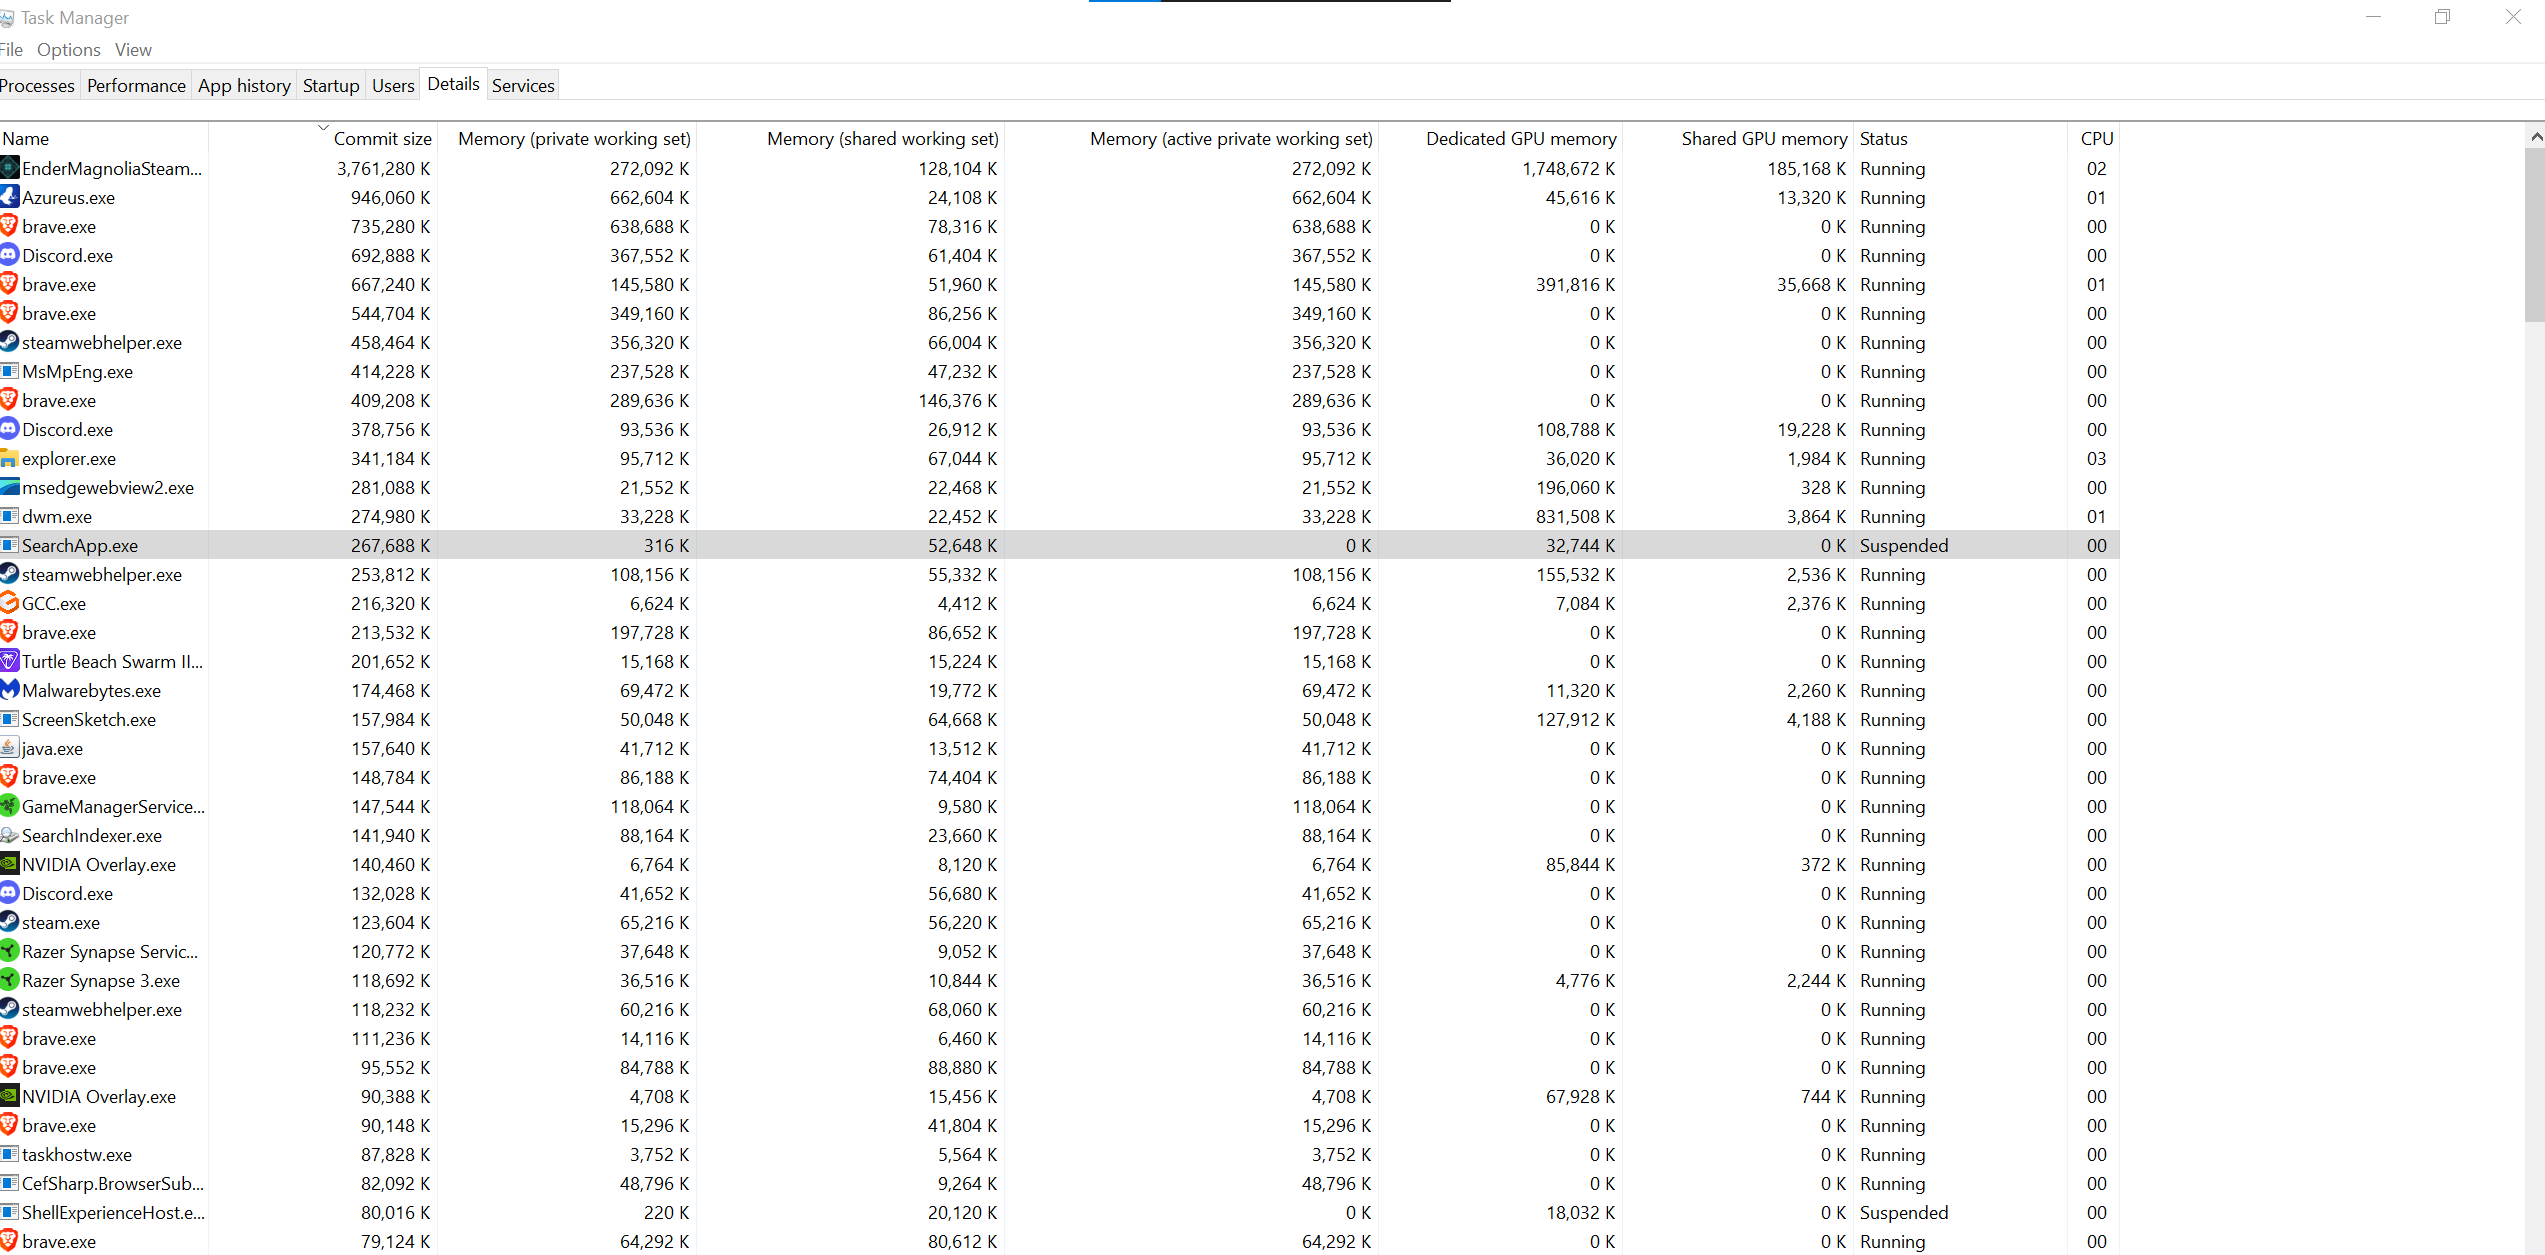Sort by Shared GPU memory header
Viewport: 2545px width, 1255px height.
[x=1738, y=139]
